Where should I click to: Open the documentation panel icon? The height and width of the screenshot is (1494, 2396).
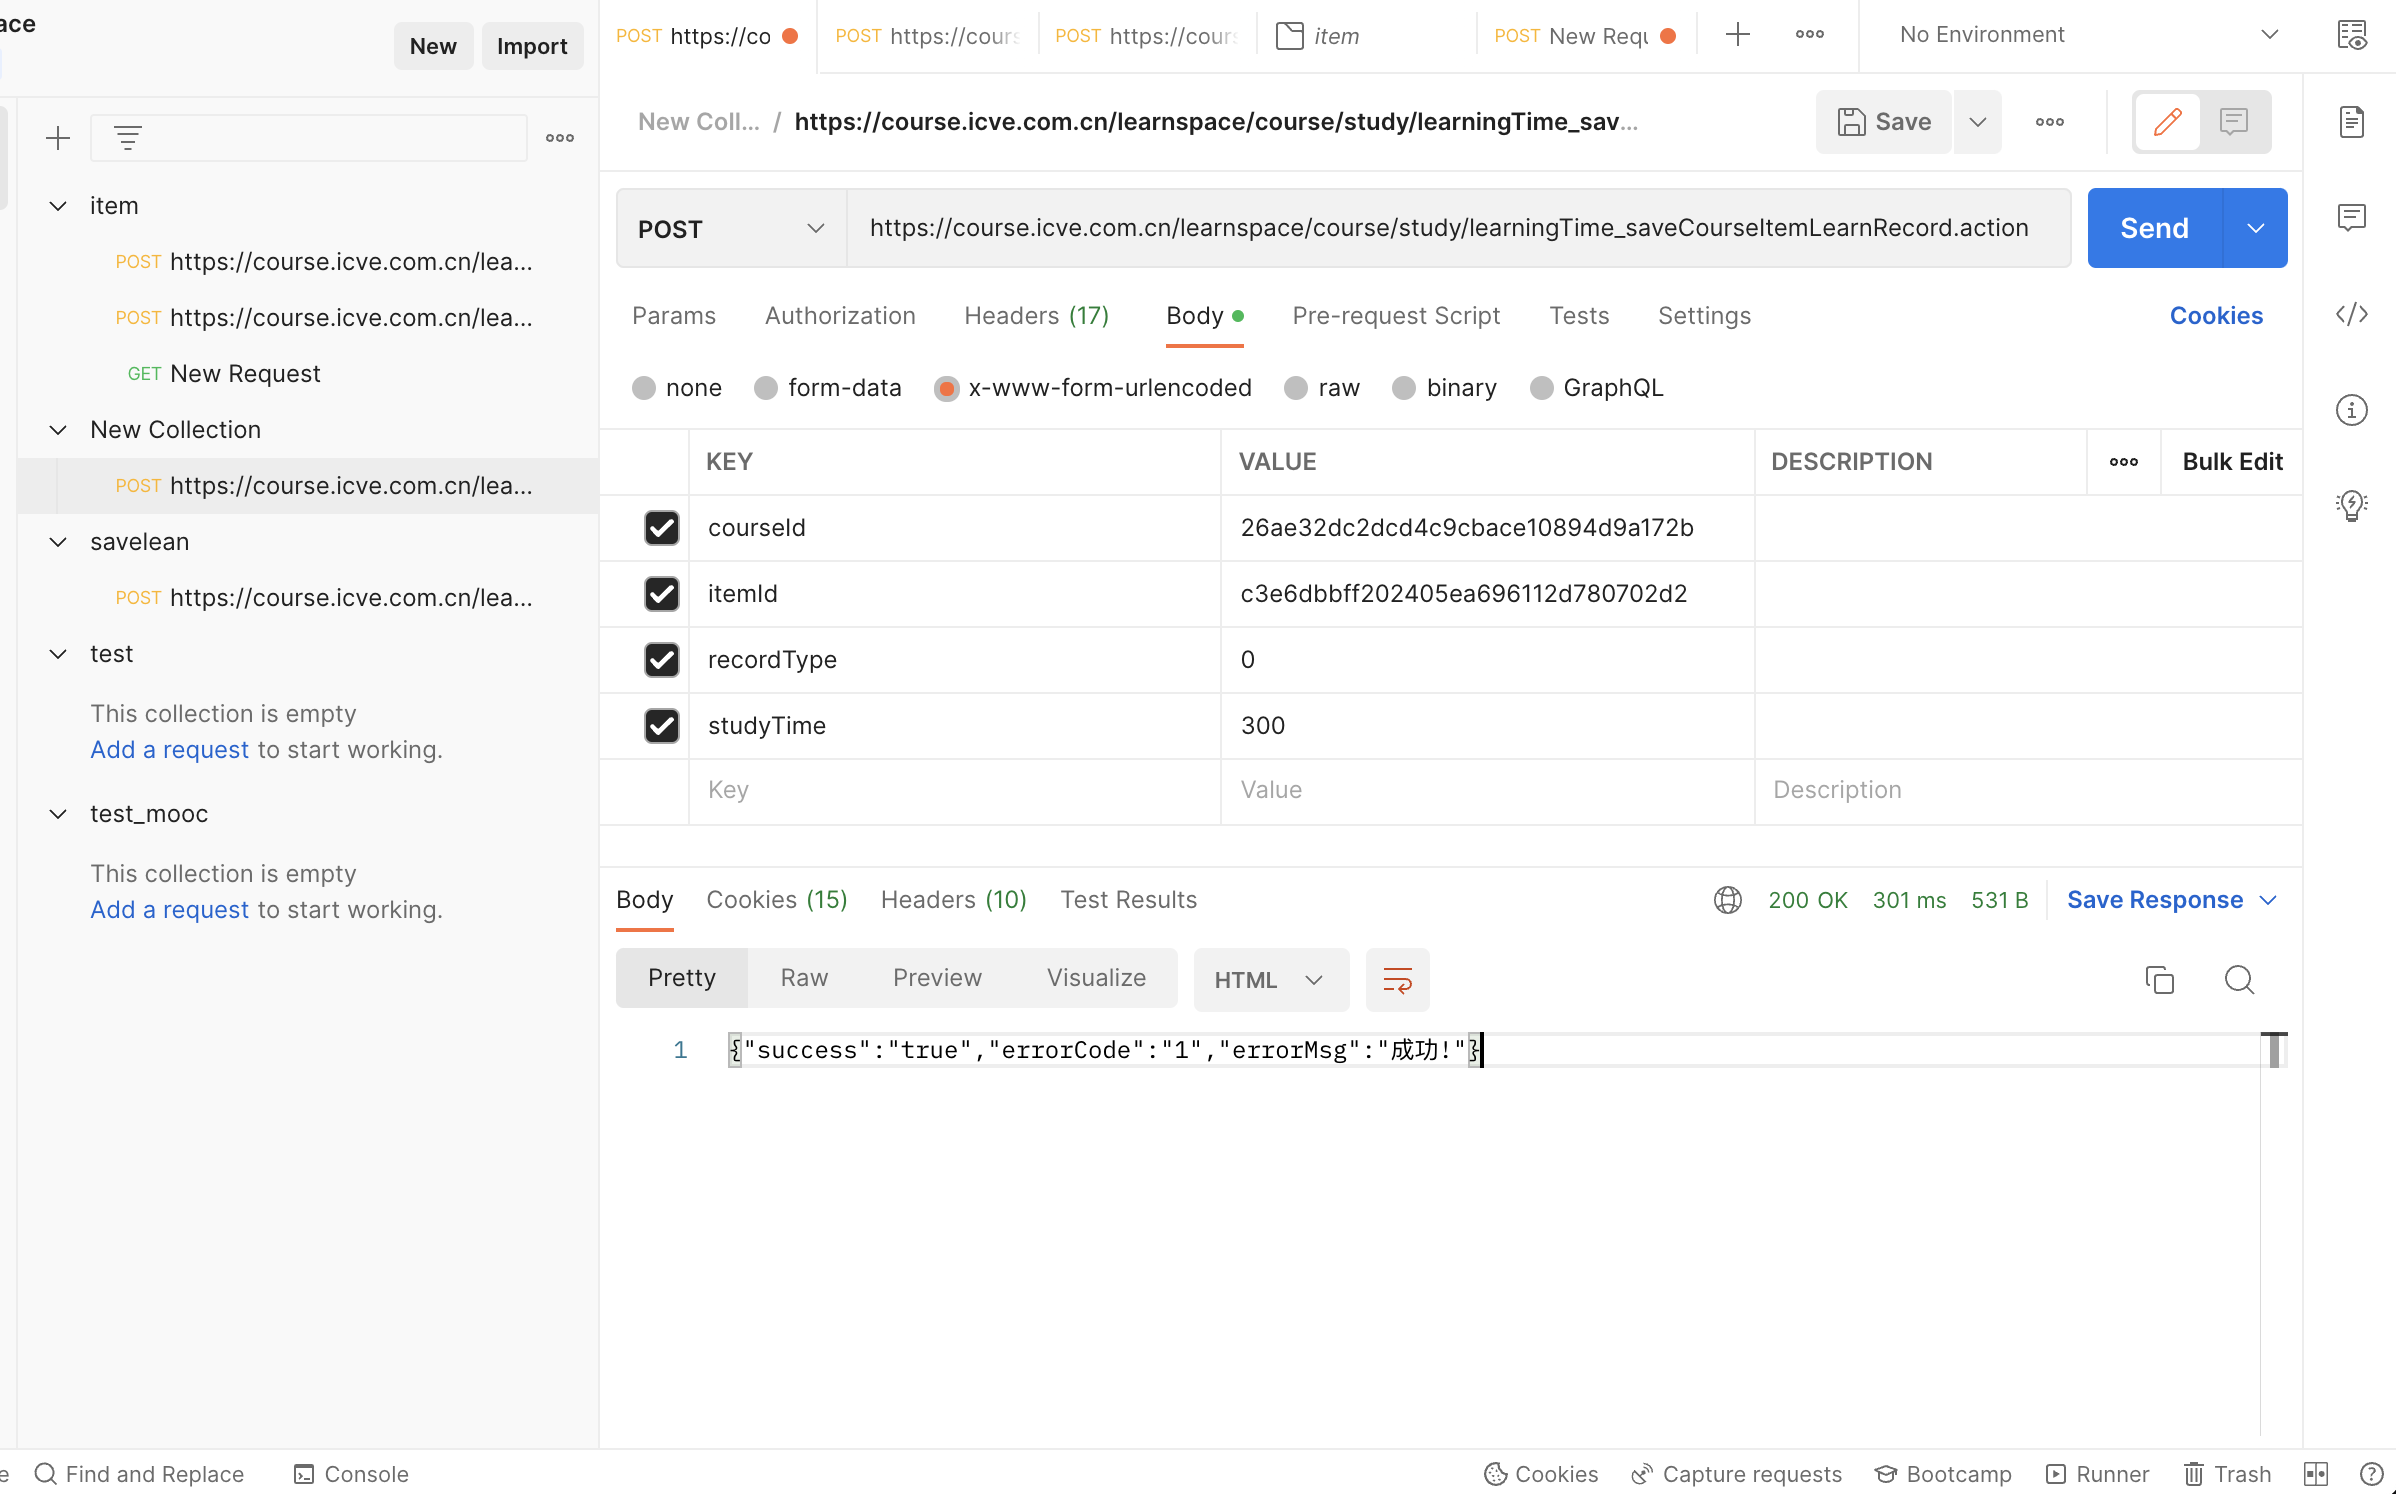click(2351, 122)
